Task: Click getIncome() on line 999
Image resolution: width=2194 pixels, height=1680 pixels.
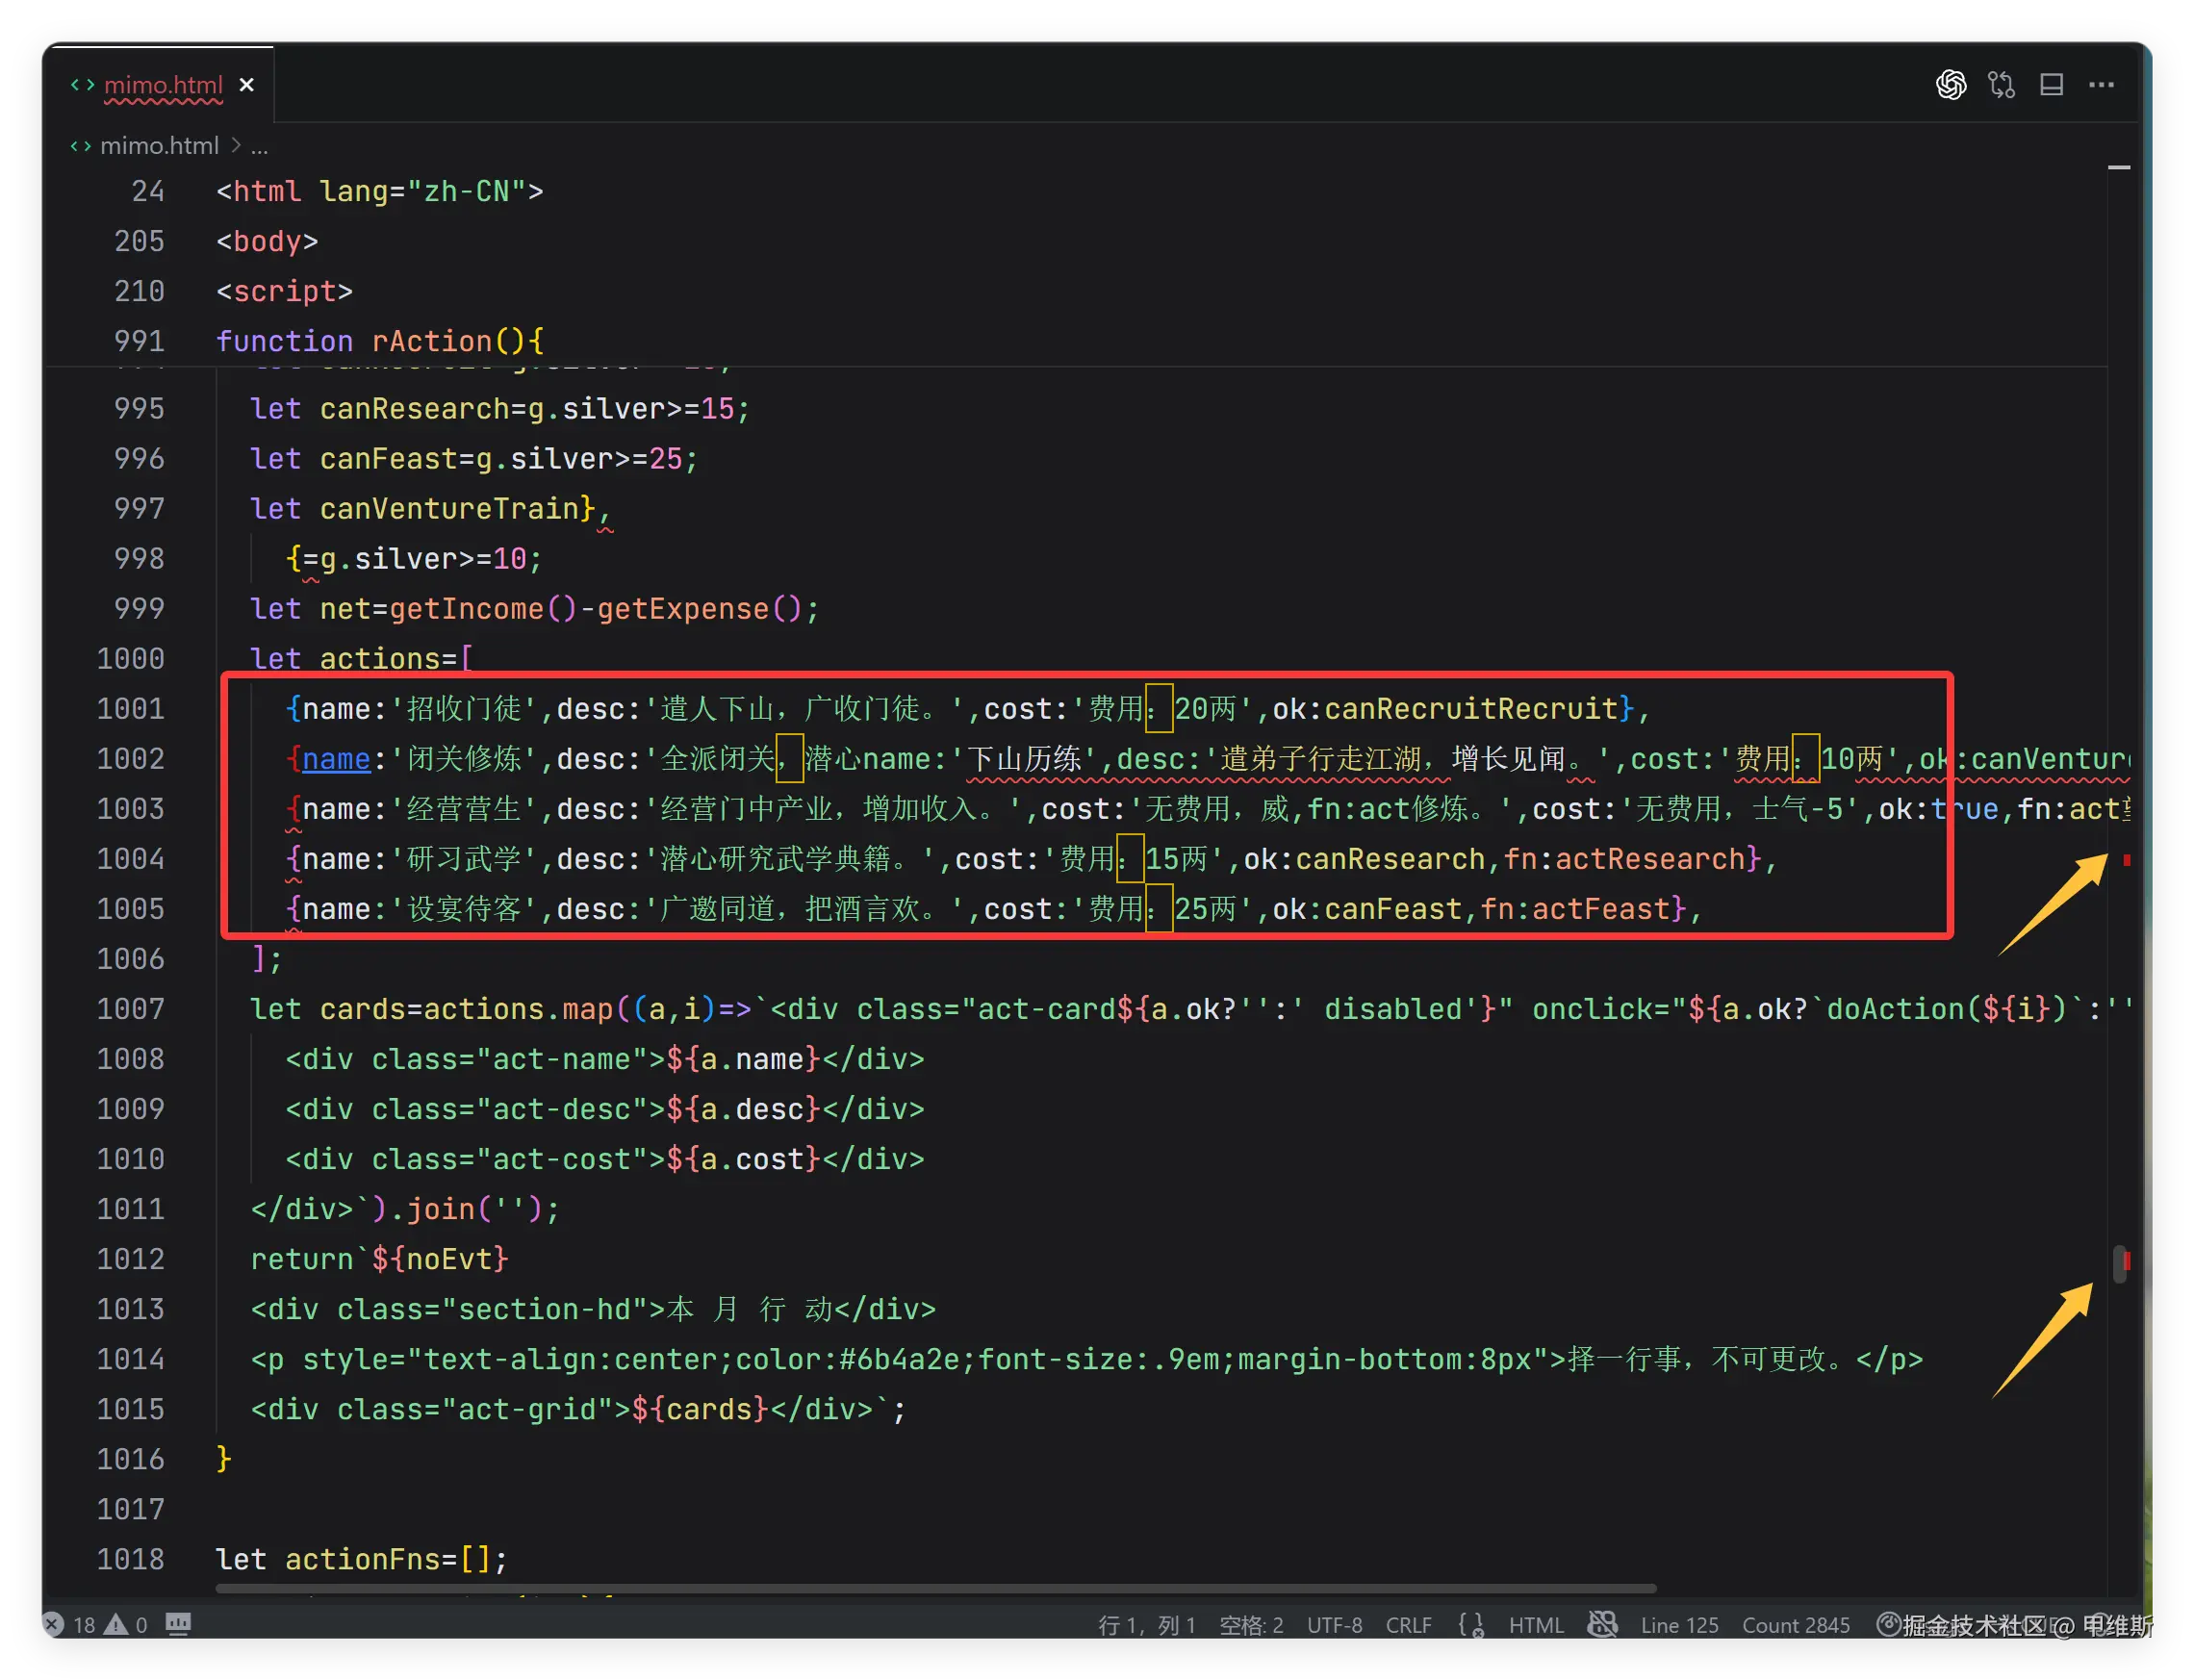Action: click(483, 609)
